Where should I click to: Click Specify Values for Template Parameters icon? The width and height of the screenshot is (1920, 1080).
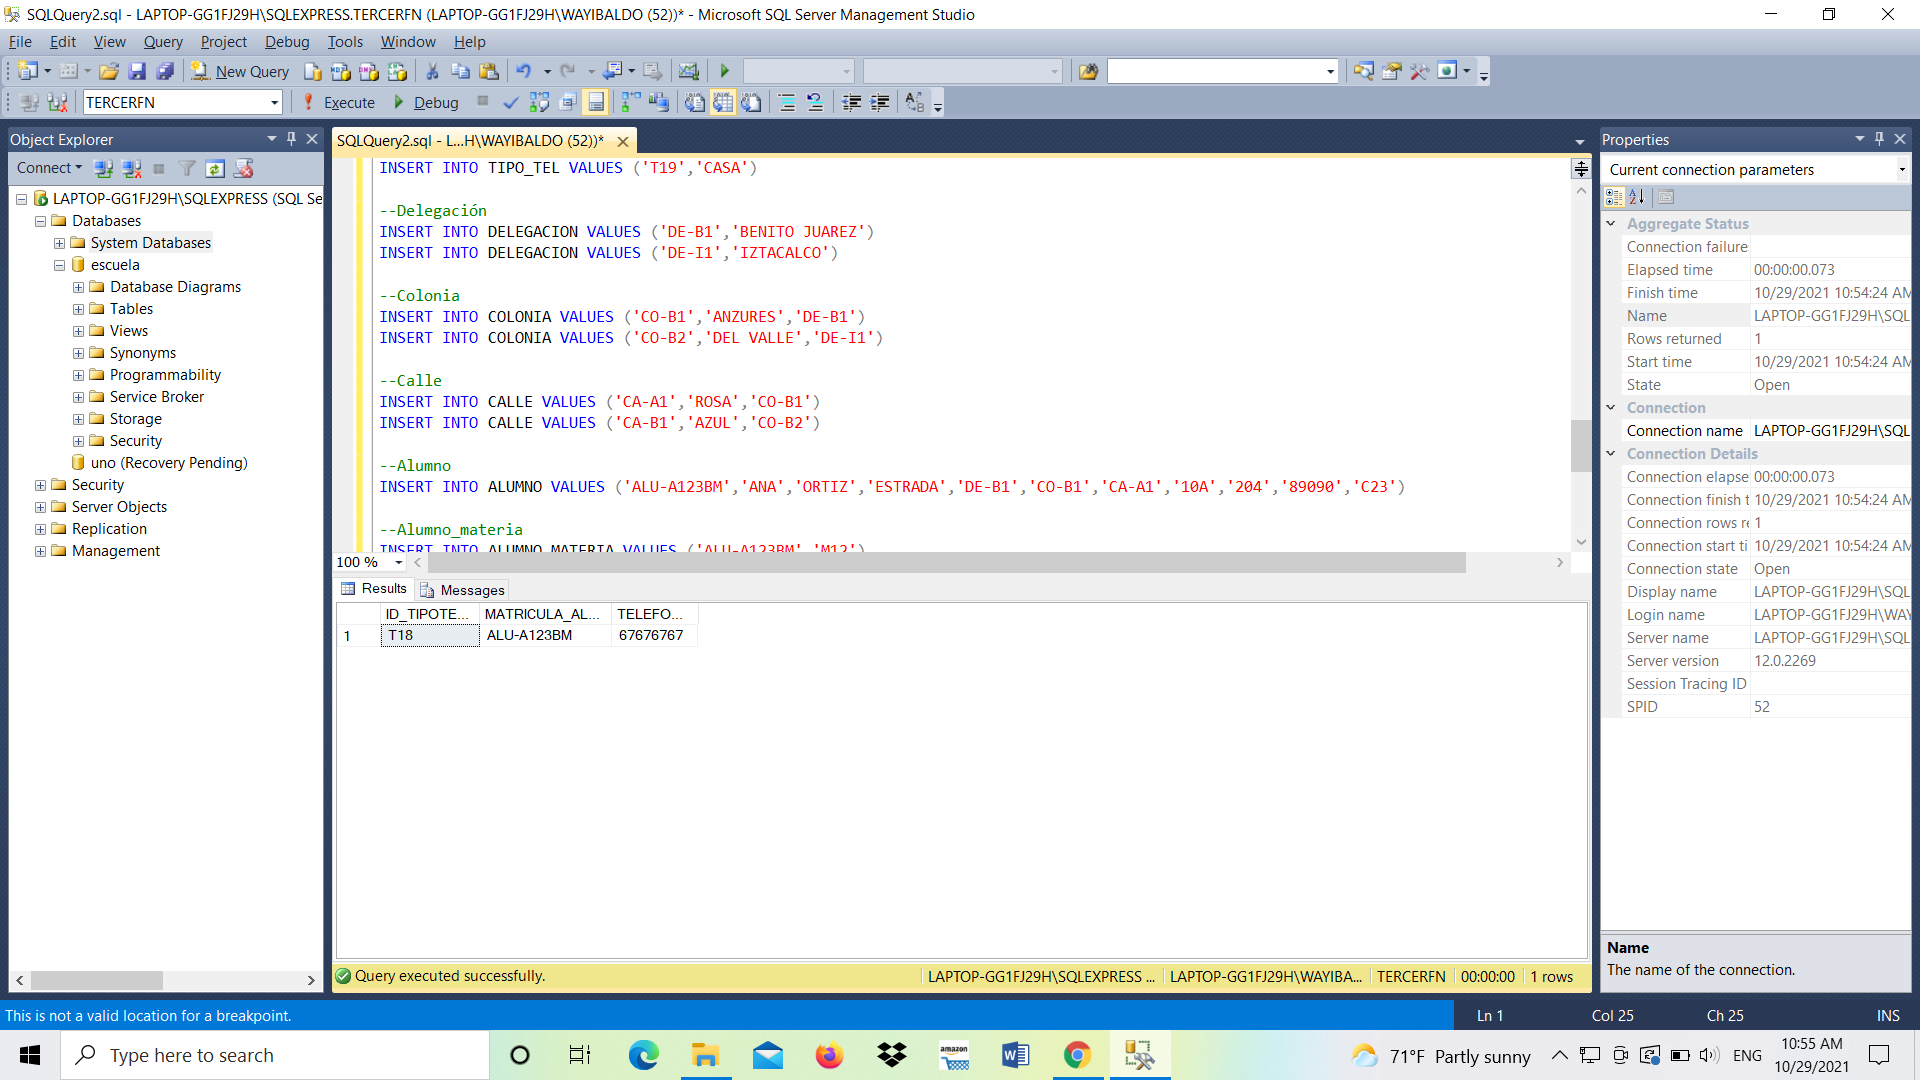point(915,102)
